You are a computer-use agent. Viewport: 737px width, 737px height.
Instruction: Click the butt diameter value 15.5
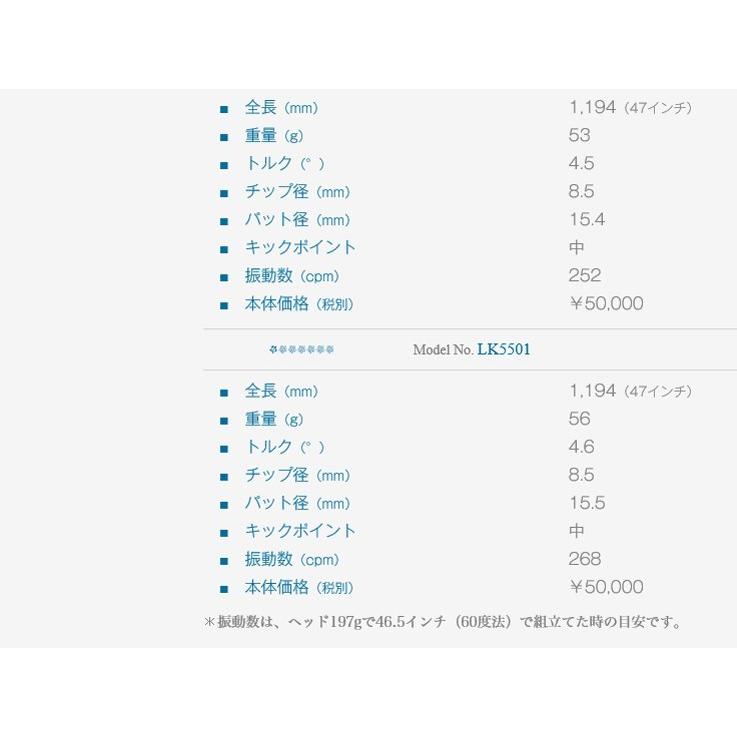587,504
